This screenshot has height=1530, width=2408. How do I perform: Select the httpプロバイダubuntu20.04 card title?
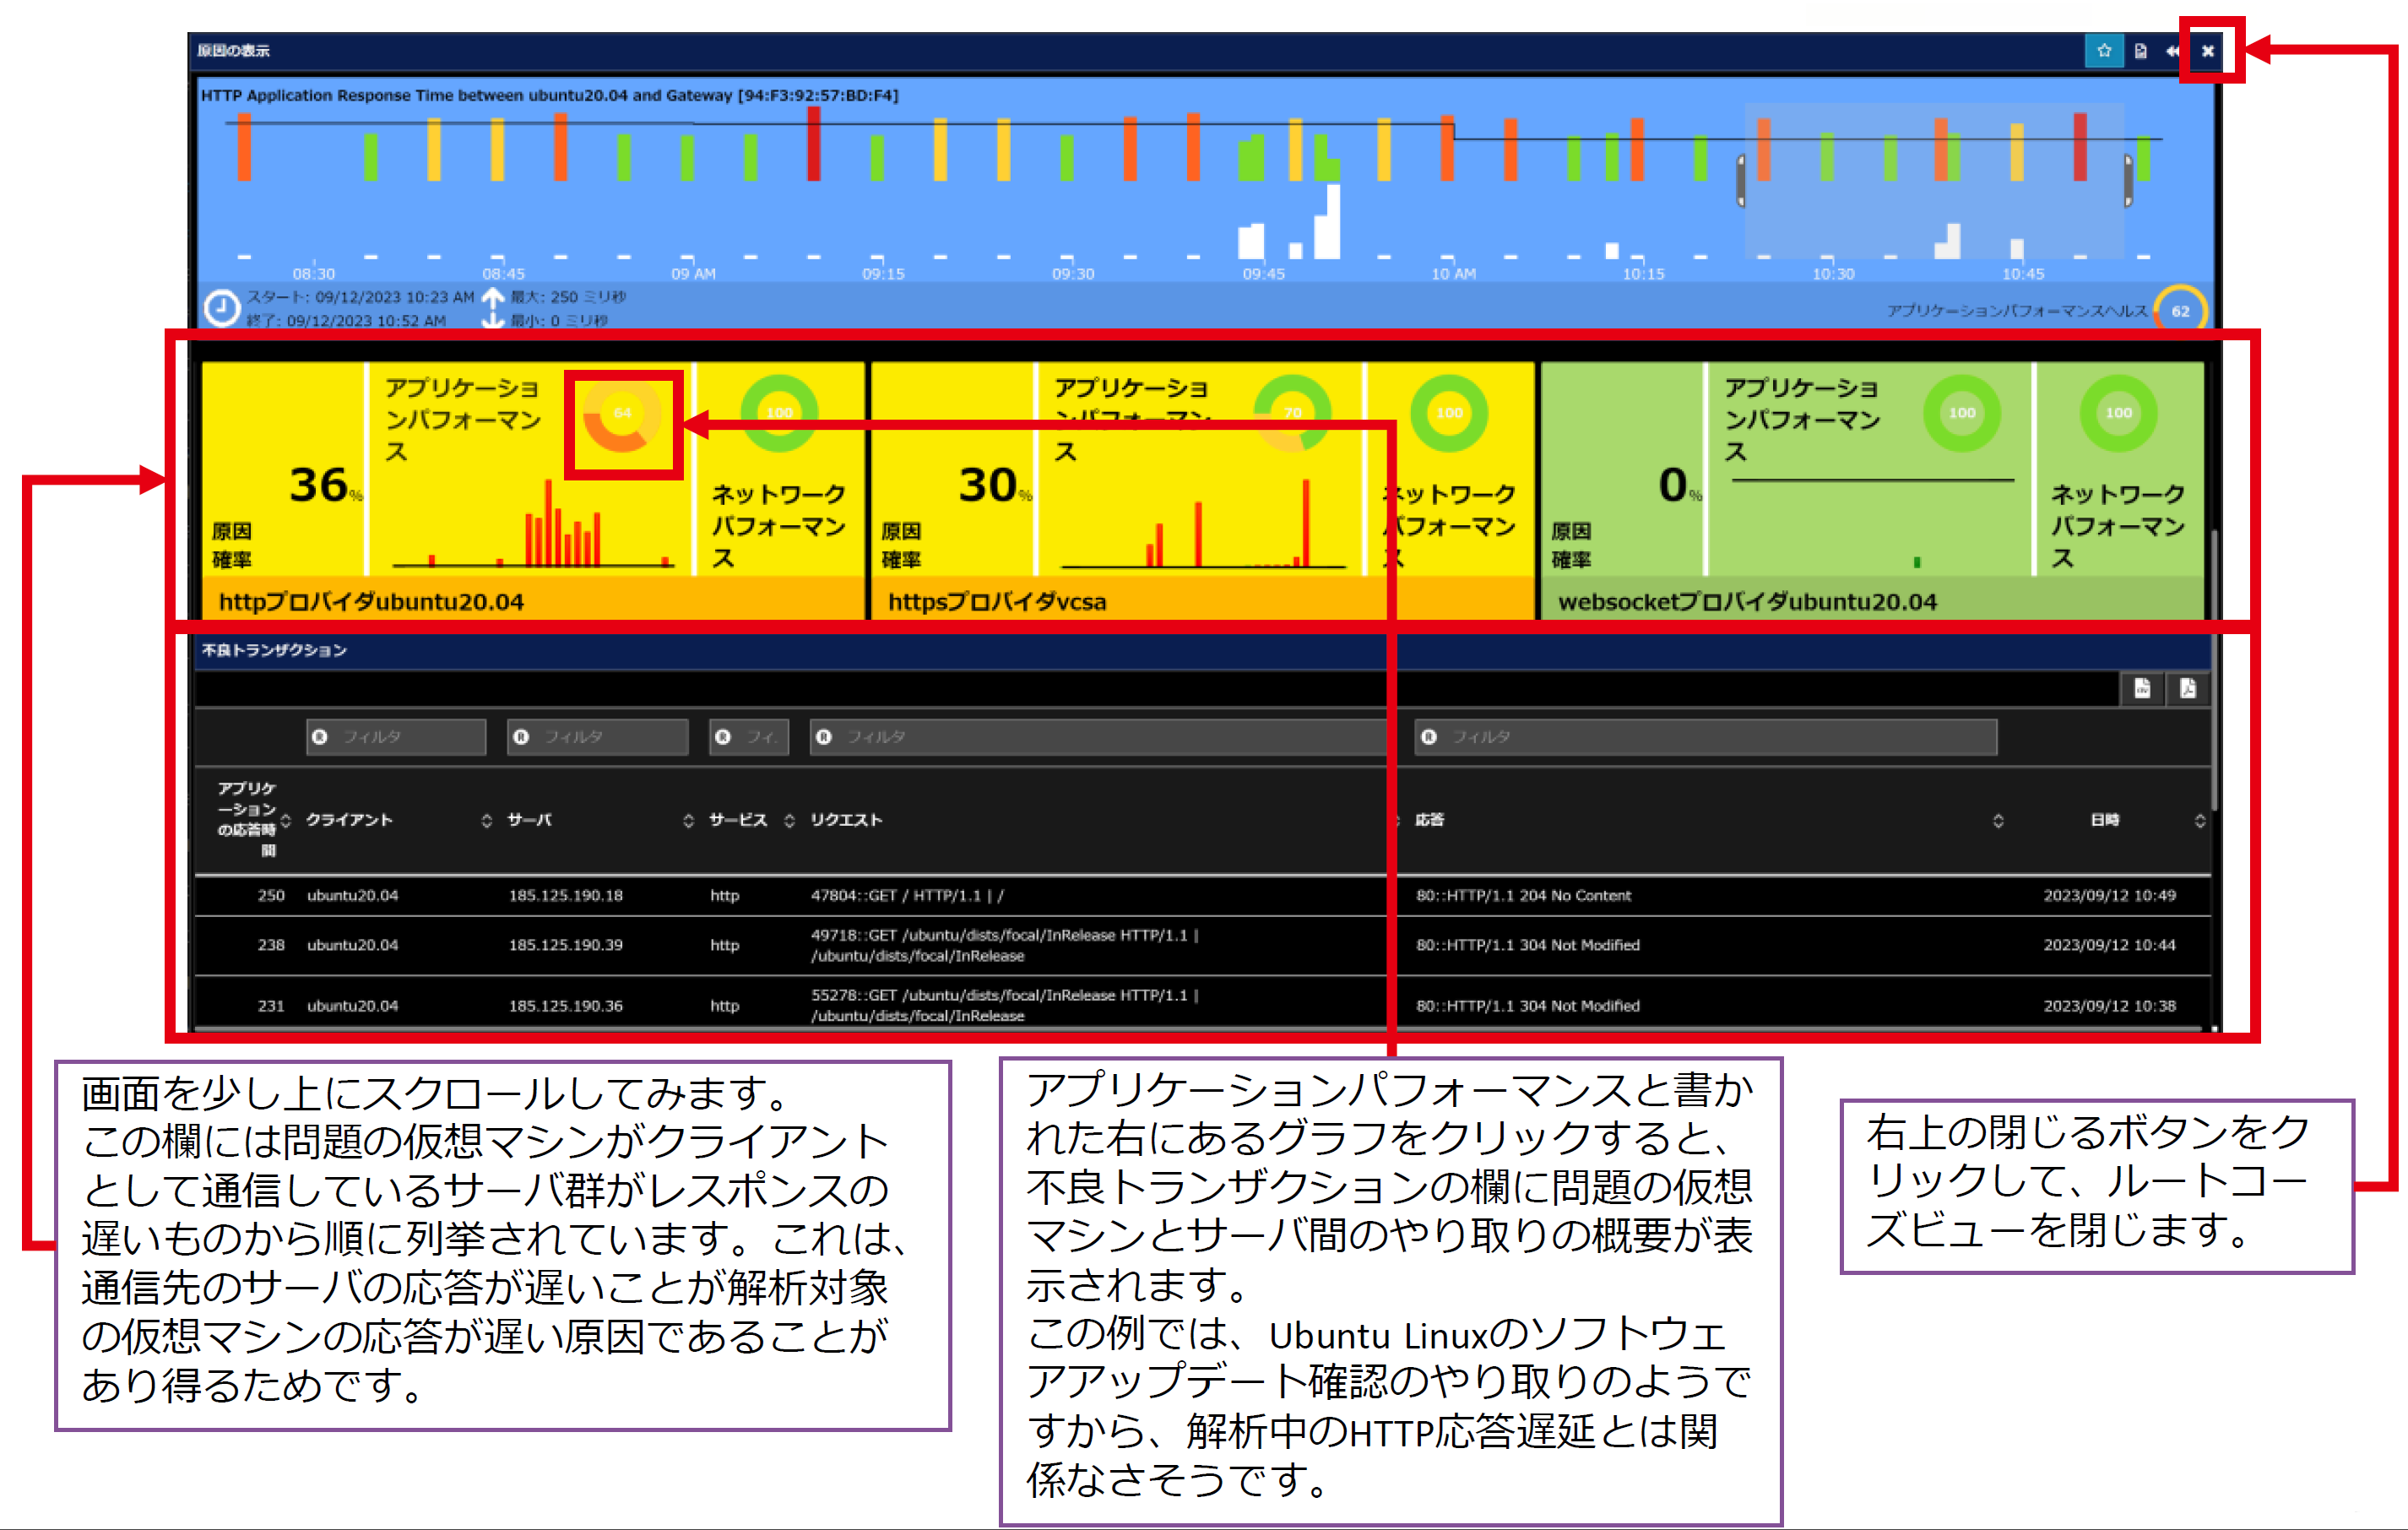(371, 602)
